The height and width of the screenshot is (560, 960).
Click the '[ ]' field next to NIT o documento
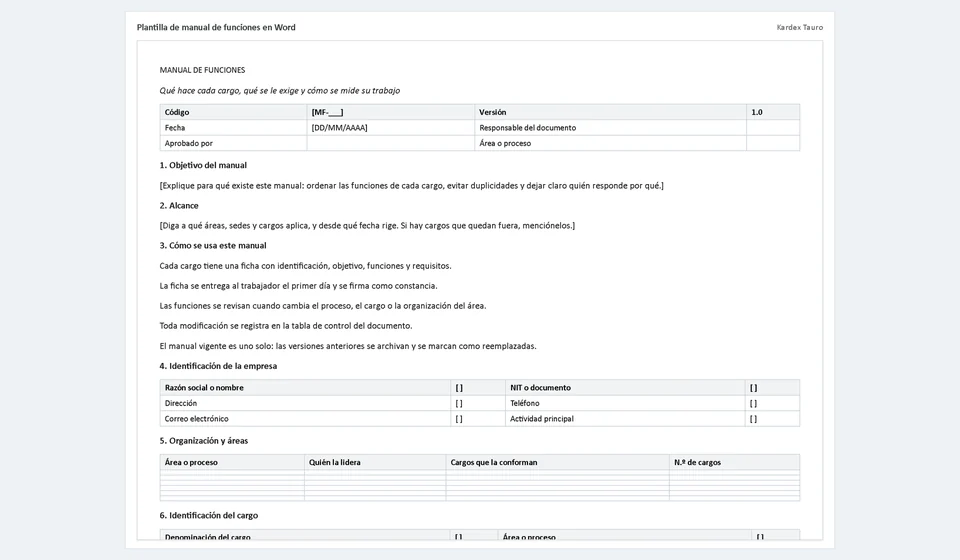click(x=772, y=387)
